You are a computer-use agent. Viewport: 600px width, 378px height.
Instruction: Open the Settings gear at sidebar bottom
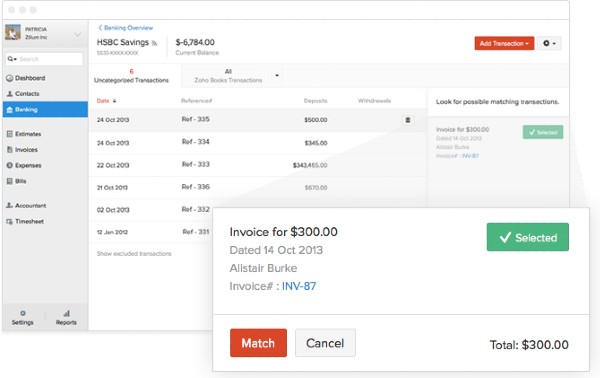23,313
